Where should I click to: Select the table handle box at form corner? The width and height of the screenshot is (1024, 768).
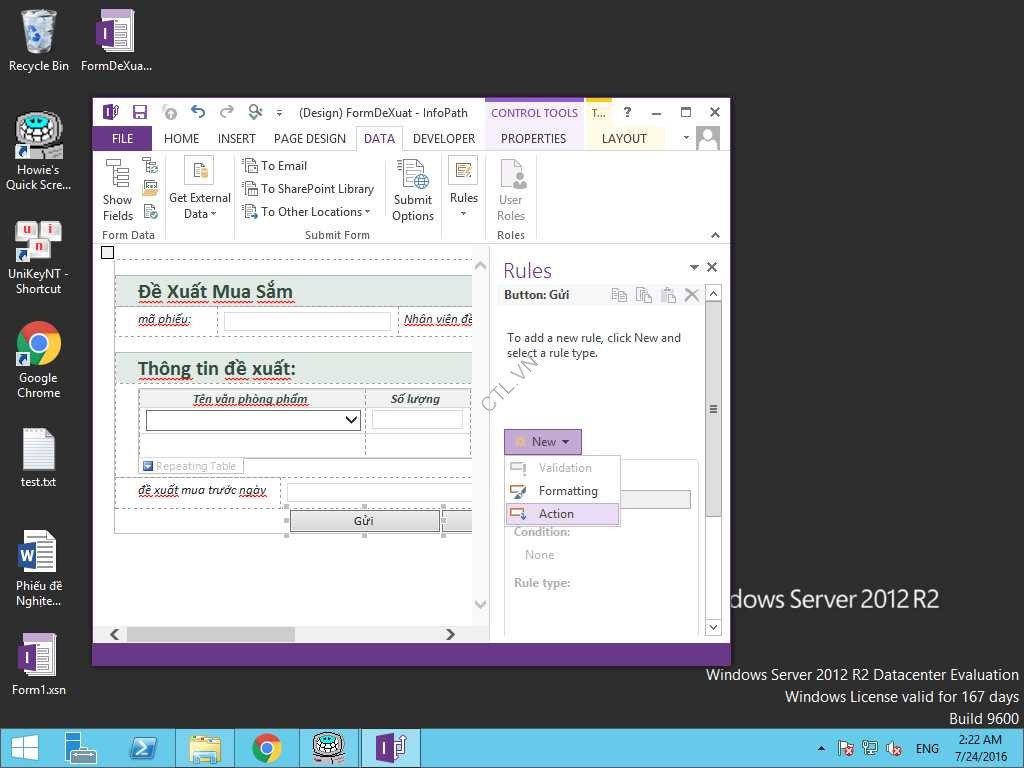(108, 253)
